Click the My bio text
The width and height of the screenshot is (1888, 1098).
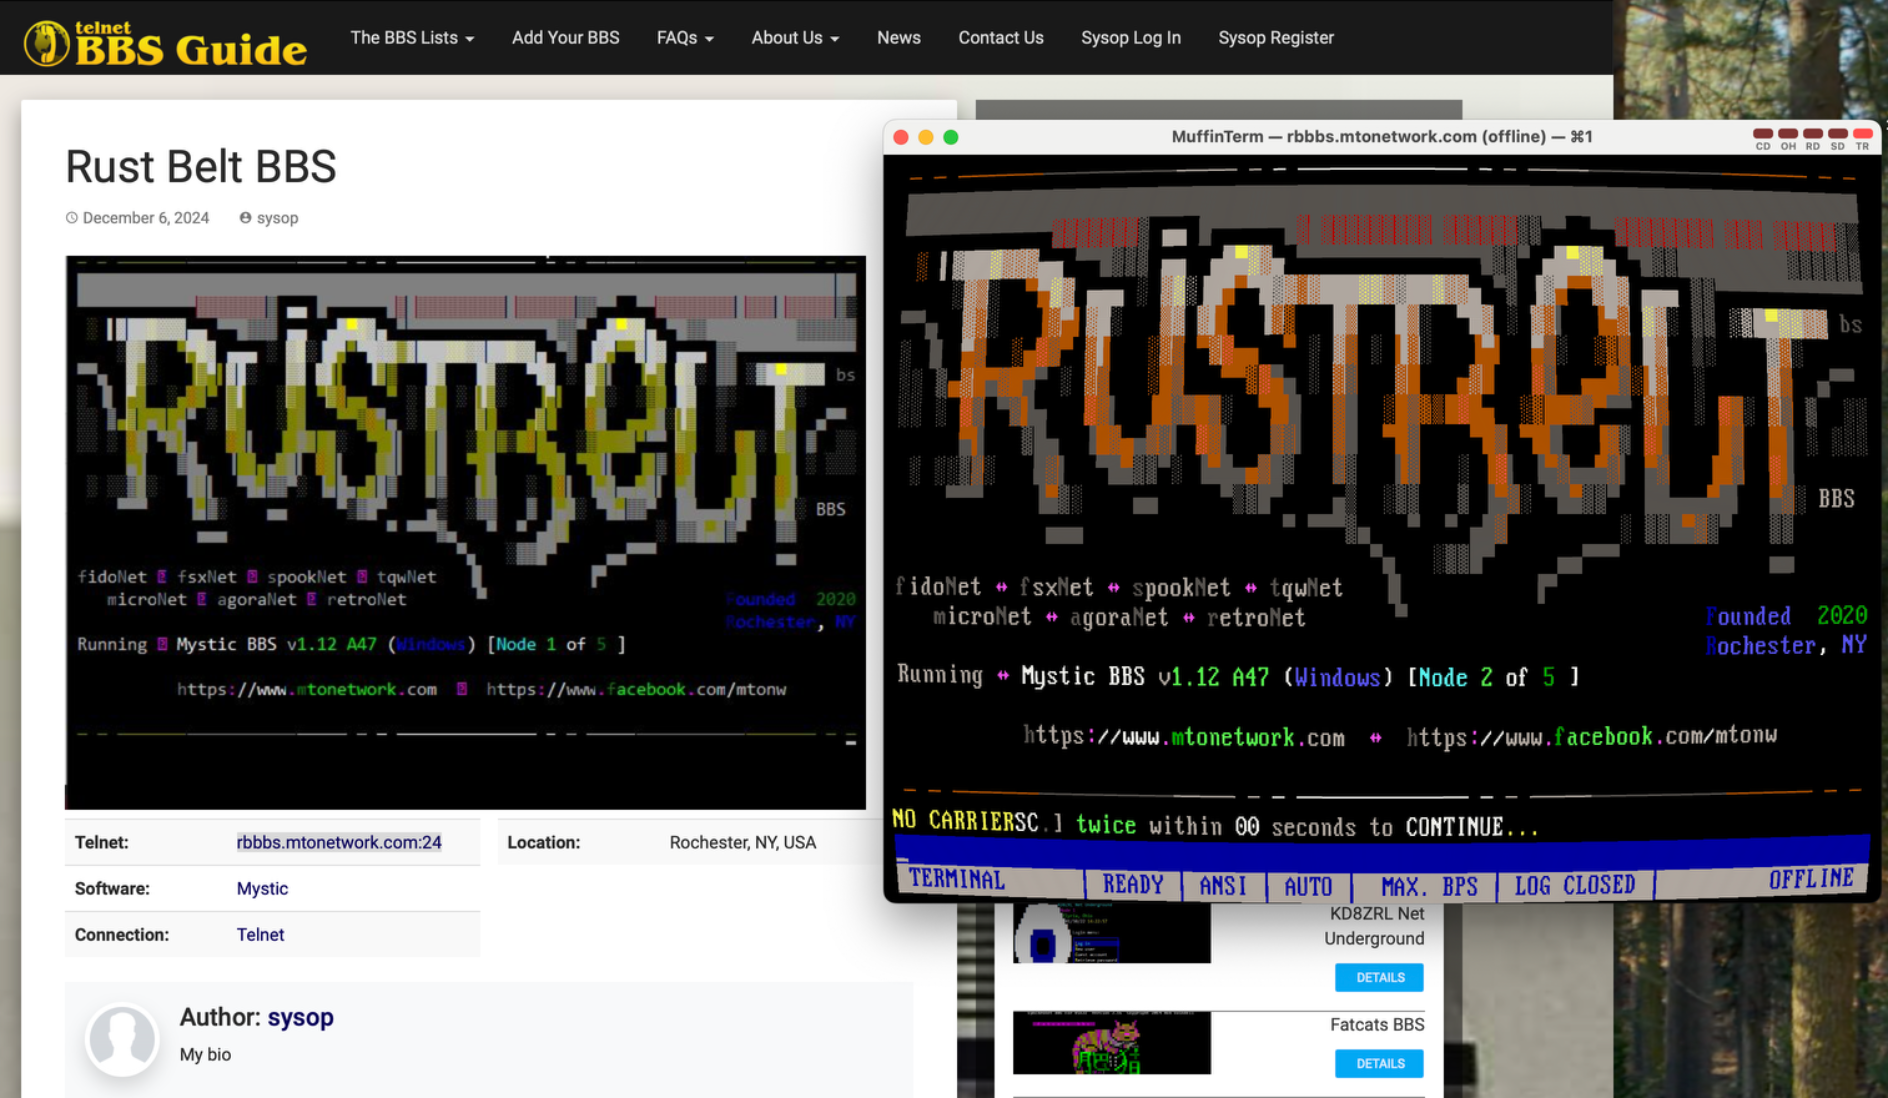tap(205, 1054)
